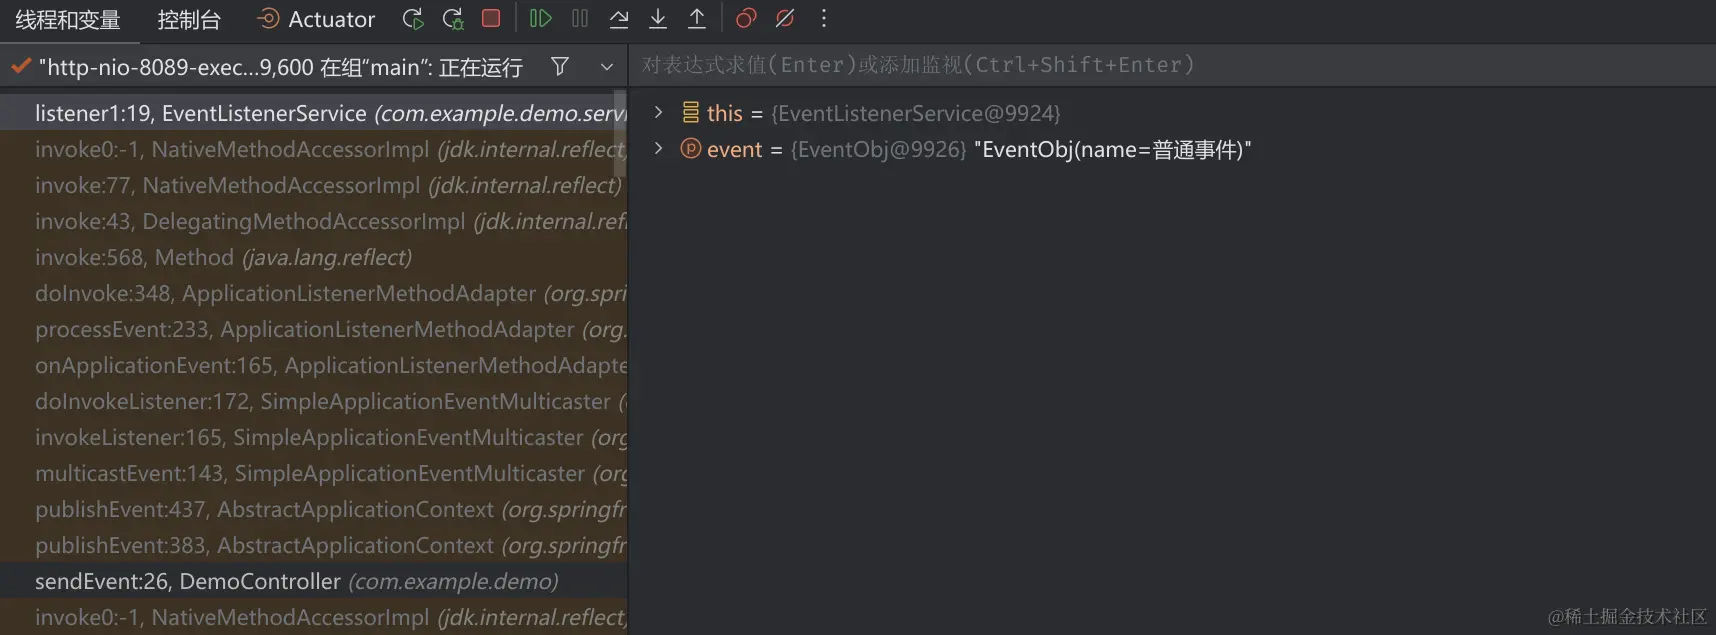Select frame publishEvent:383
The image size is (1716, 635).
click(x=313, y=545)
